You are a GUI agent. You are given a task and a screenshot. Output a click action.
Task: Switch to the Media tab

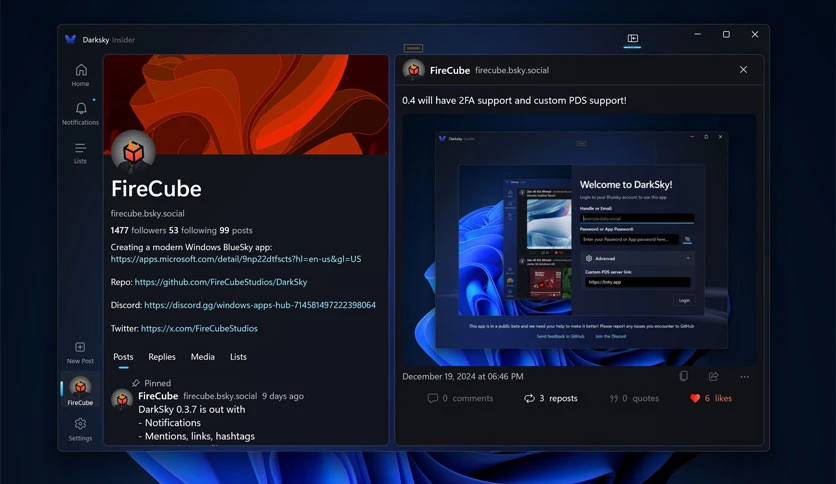203,357
